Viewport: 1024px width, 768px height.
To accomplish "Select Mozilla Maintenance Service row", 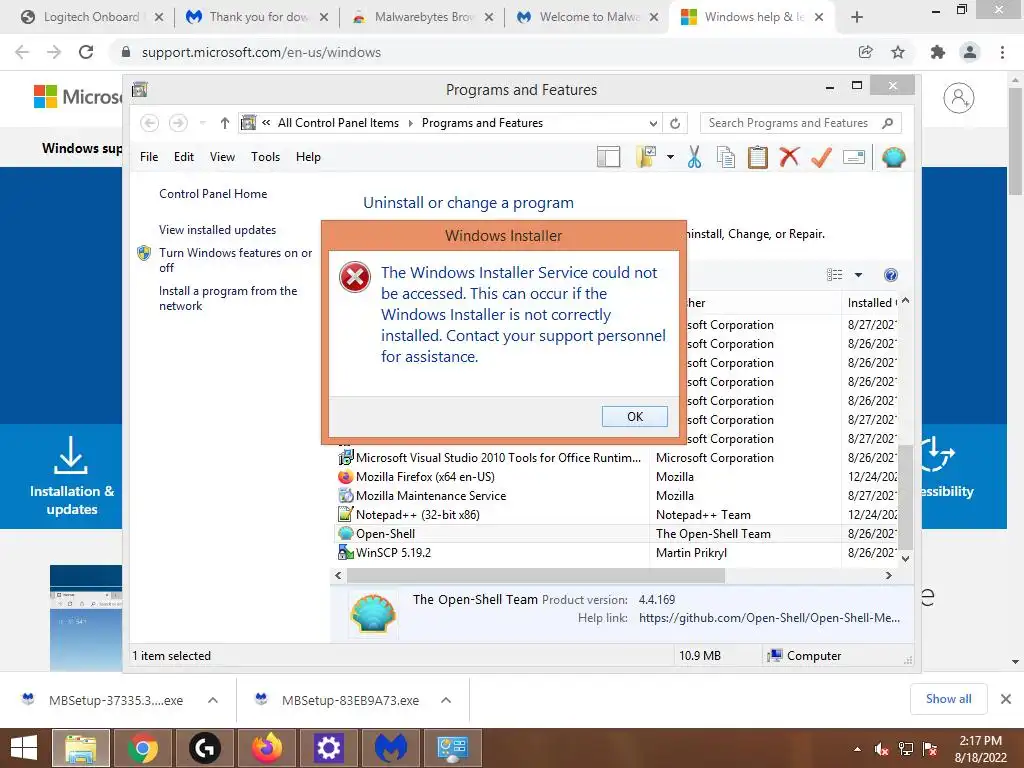I will tap(616, 496).
